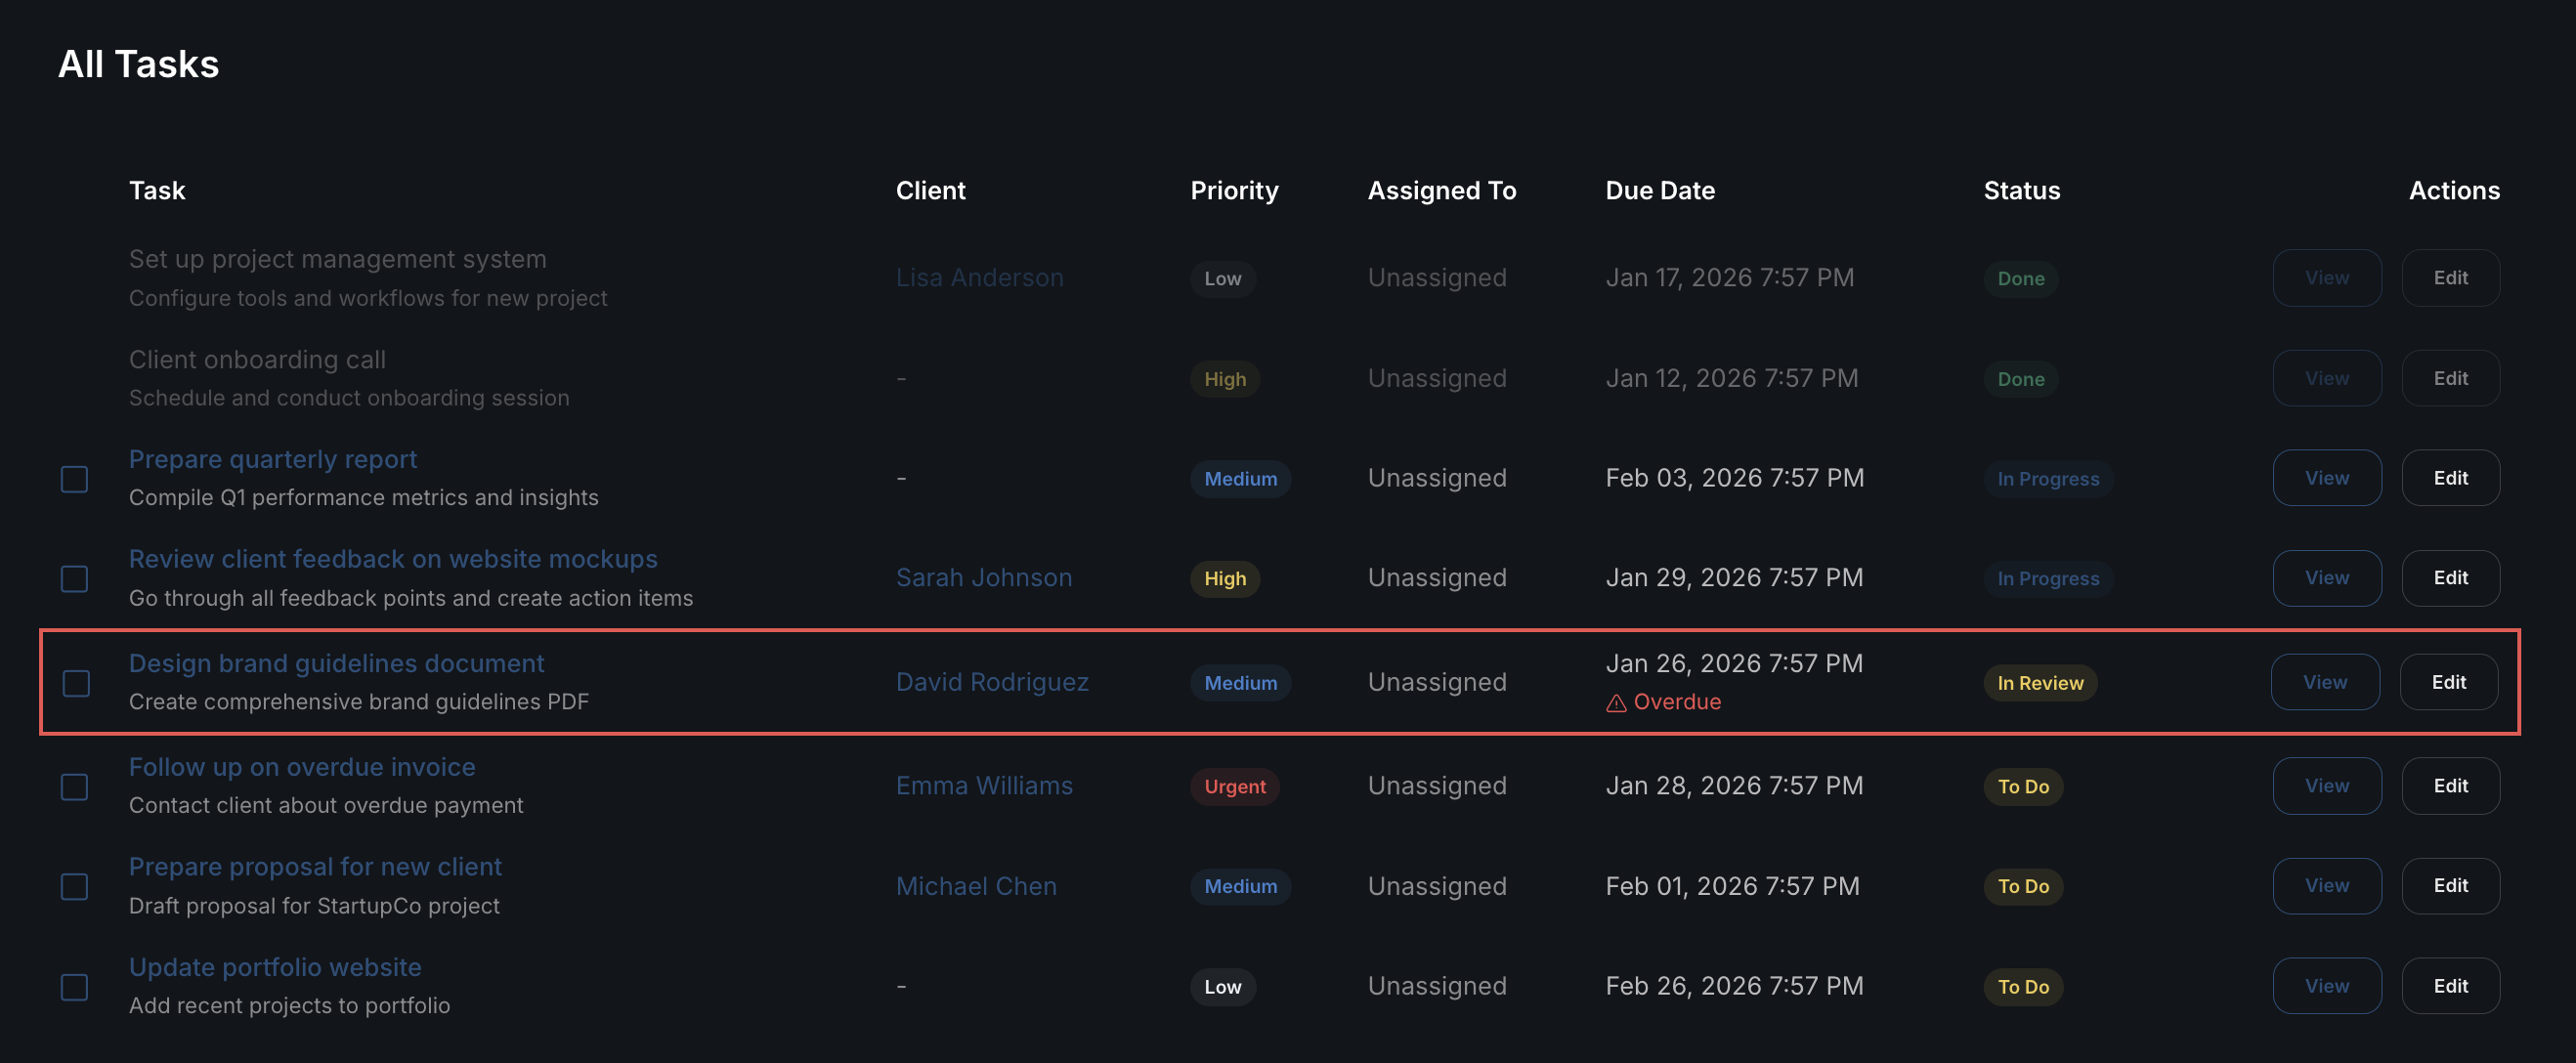
Task: Toggle checkbox for Prepare proposal for new client
Action: tap(75, 887)
